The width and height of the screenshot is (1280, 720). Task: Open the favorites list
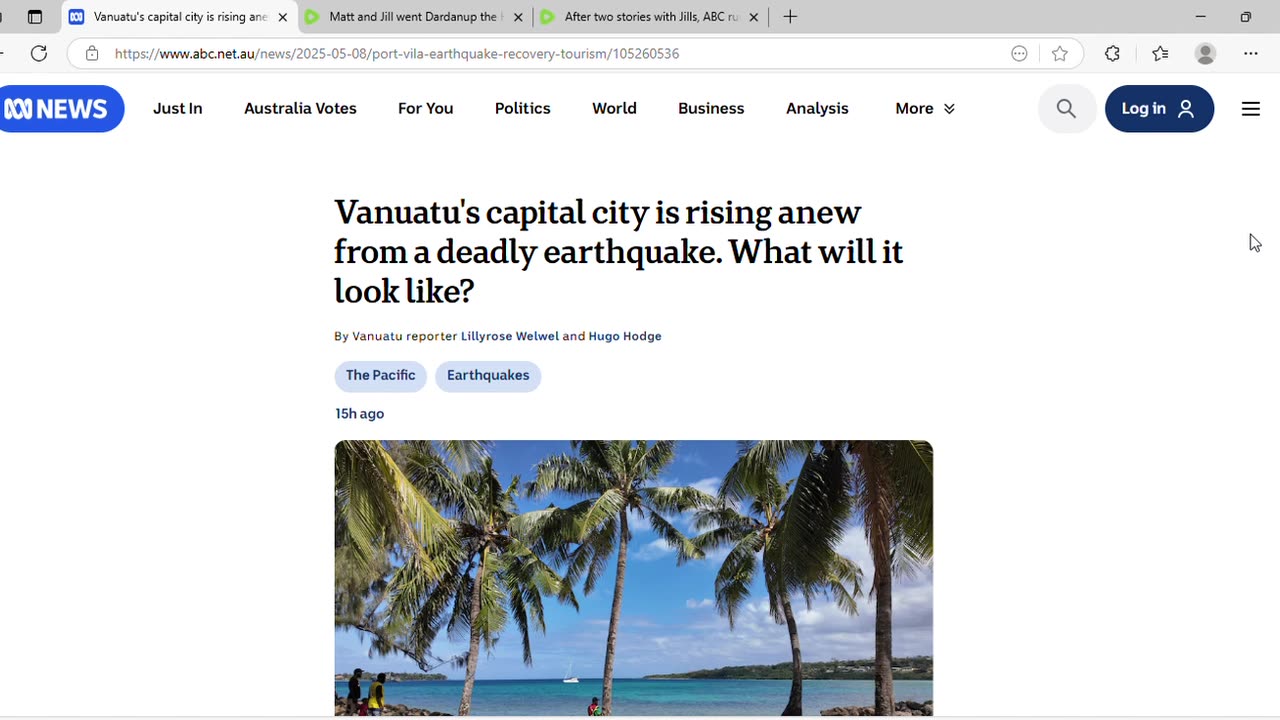1160,54
